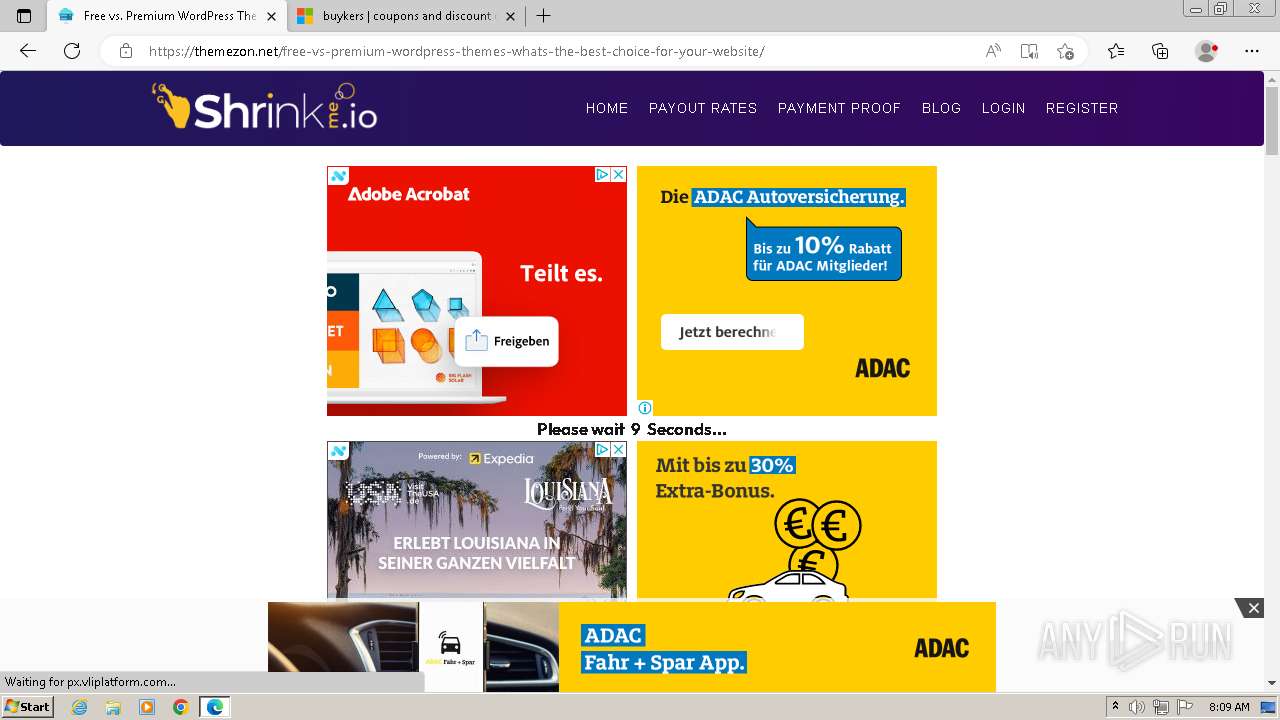Click AdChoices icon on Expedia ad
This screenshot has height=720, width=1280.
click(x=602, y=450)
